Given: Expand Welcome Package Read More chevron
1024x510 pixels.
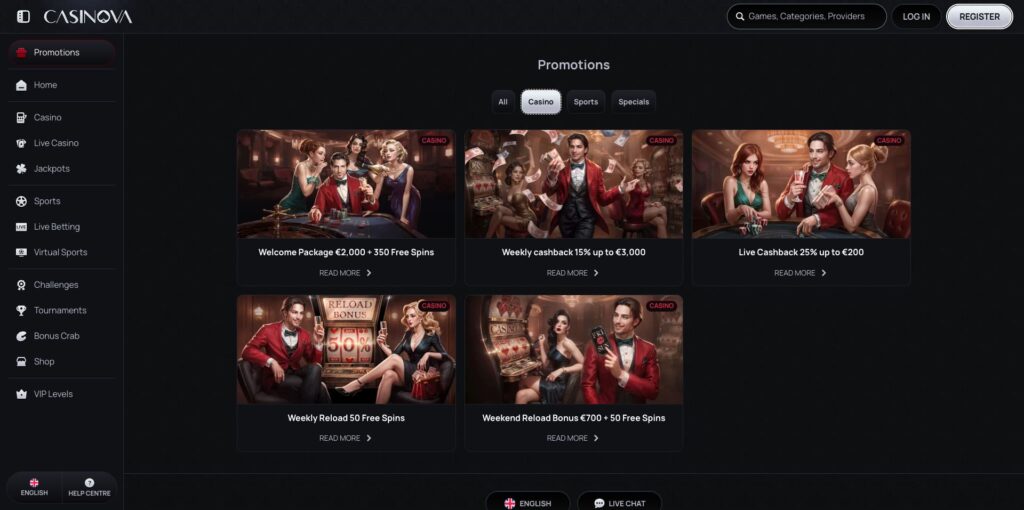Looking at the screenshot, I should pyautogui.click(x=369, y=273).
